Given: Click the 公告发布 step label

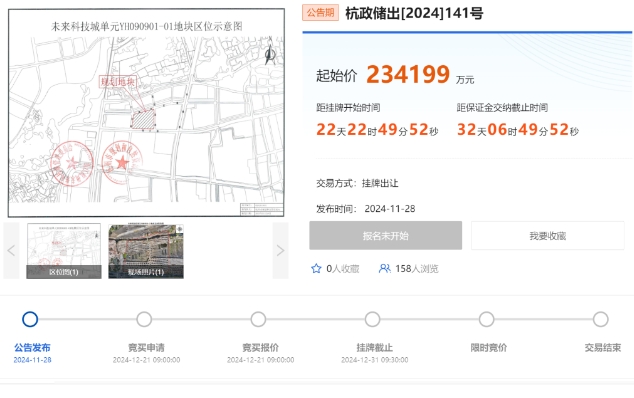Looking at the screenshot, I should coord(32,347).
